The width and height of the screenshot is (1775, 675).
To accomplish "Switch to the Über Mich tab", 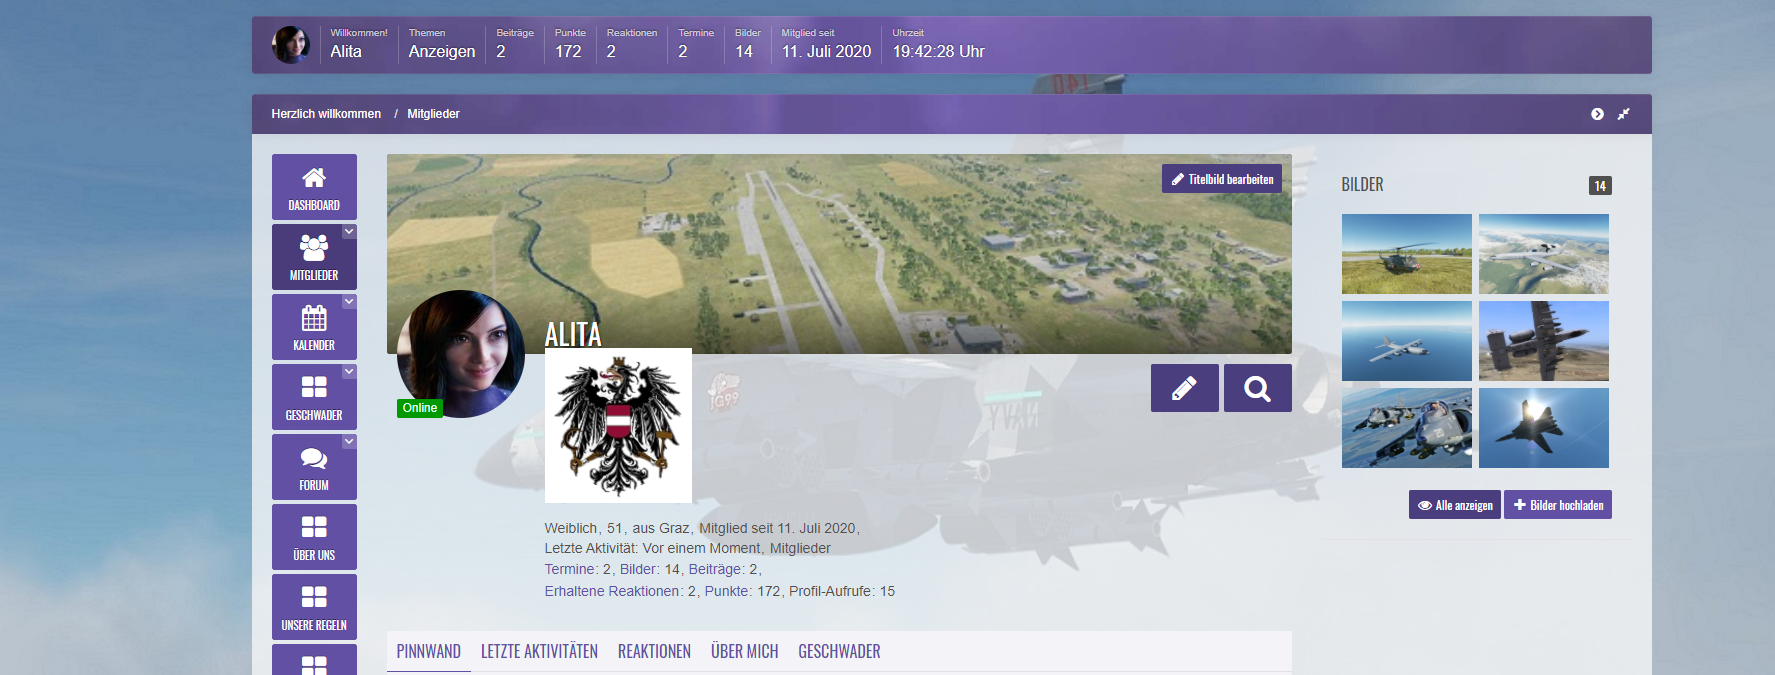I will coord(744,651).
